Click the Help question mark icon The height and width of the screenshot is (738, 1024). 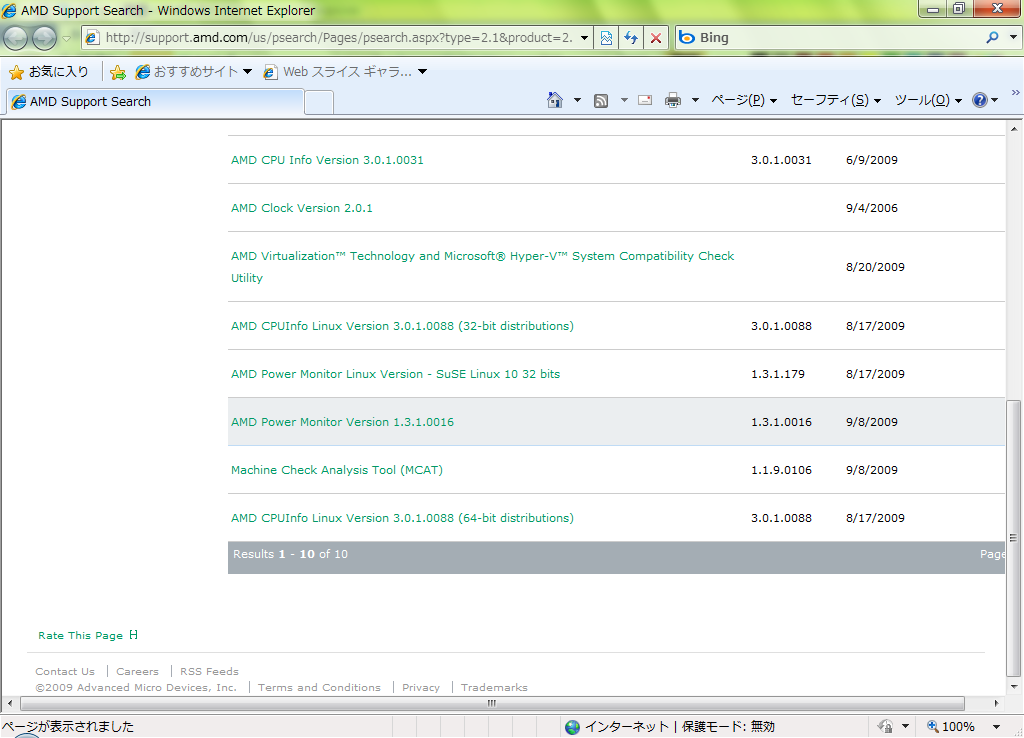click(x=980, y=100)
